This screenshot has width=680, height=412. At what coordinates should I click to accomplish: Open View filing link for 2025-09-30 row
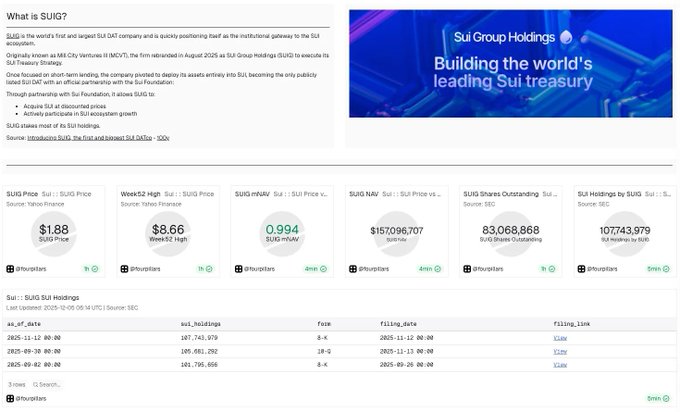[x=560, y=351]
